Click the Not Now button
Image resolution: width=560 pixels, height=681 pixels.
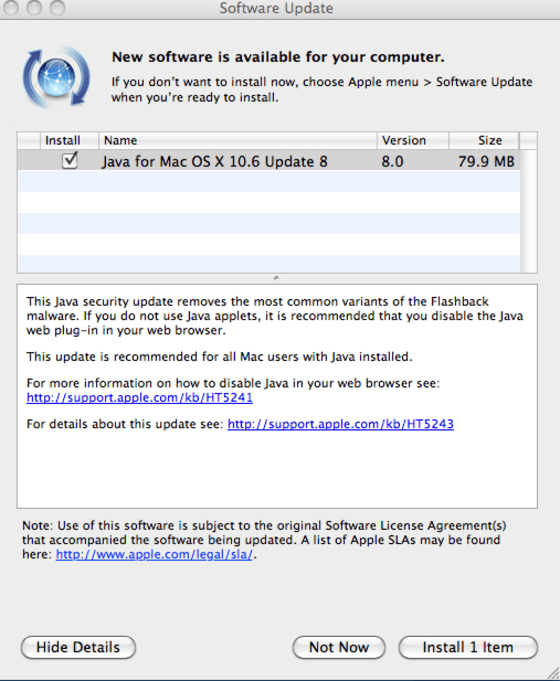[339, 647]
